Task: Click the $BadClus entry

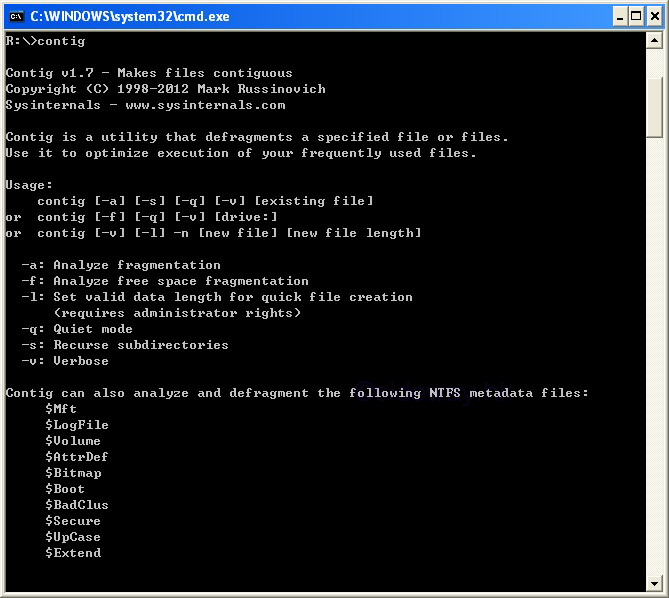Action: pyautogui.click(x=77, y=505)
